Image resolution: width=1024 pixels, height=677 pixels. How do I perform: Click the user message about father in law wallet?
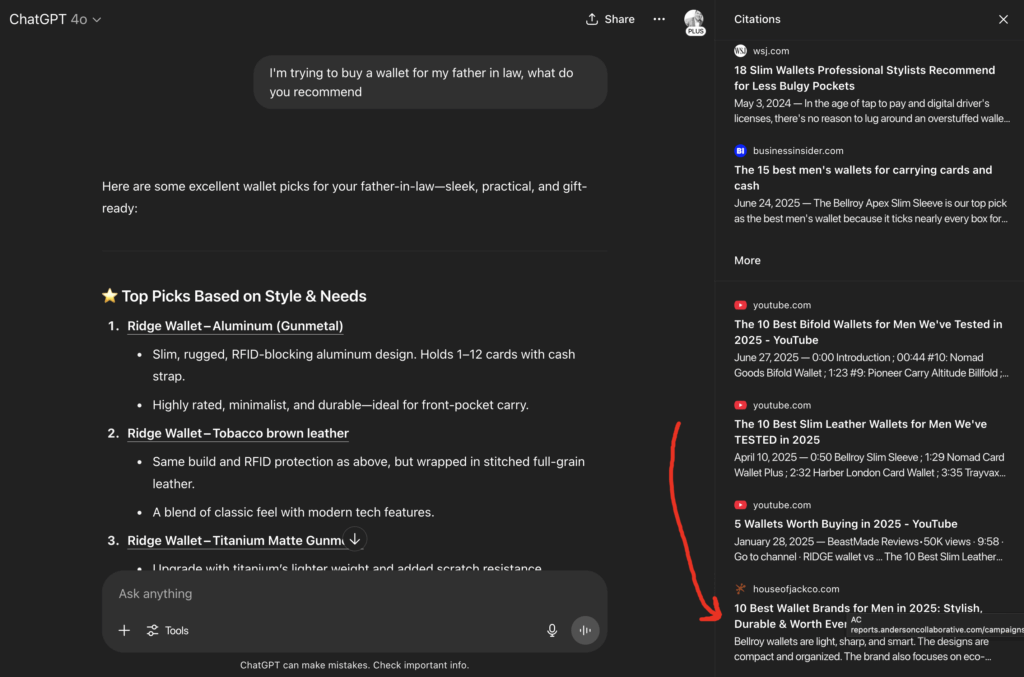pyautogui.click(x=430, y=82)
